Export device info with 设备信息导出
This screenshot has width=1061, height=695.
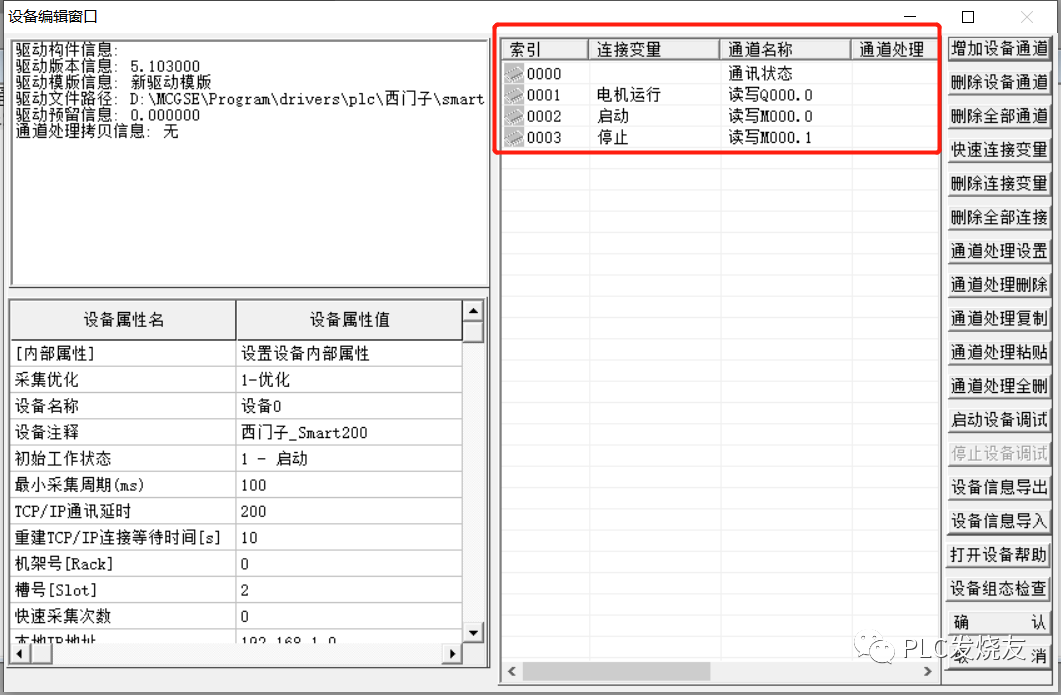pos(999,487)
